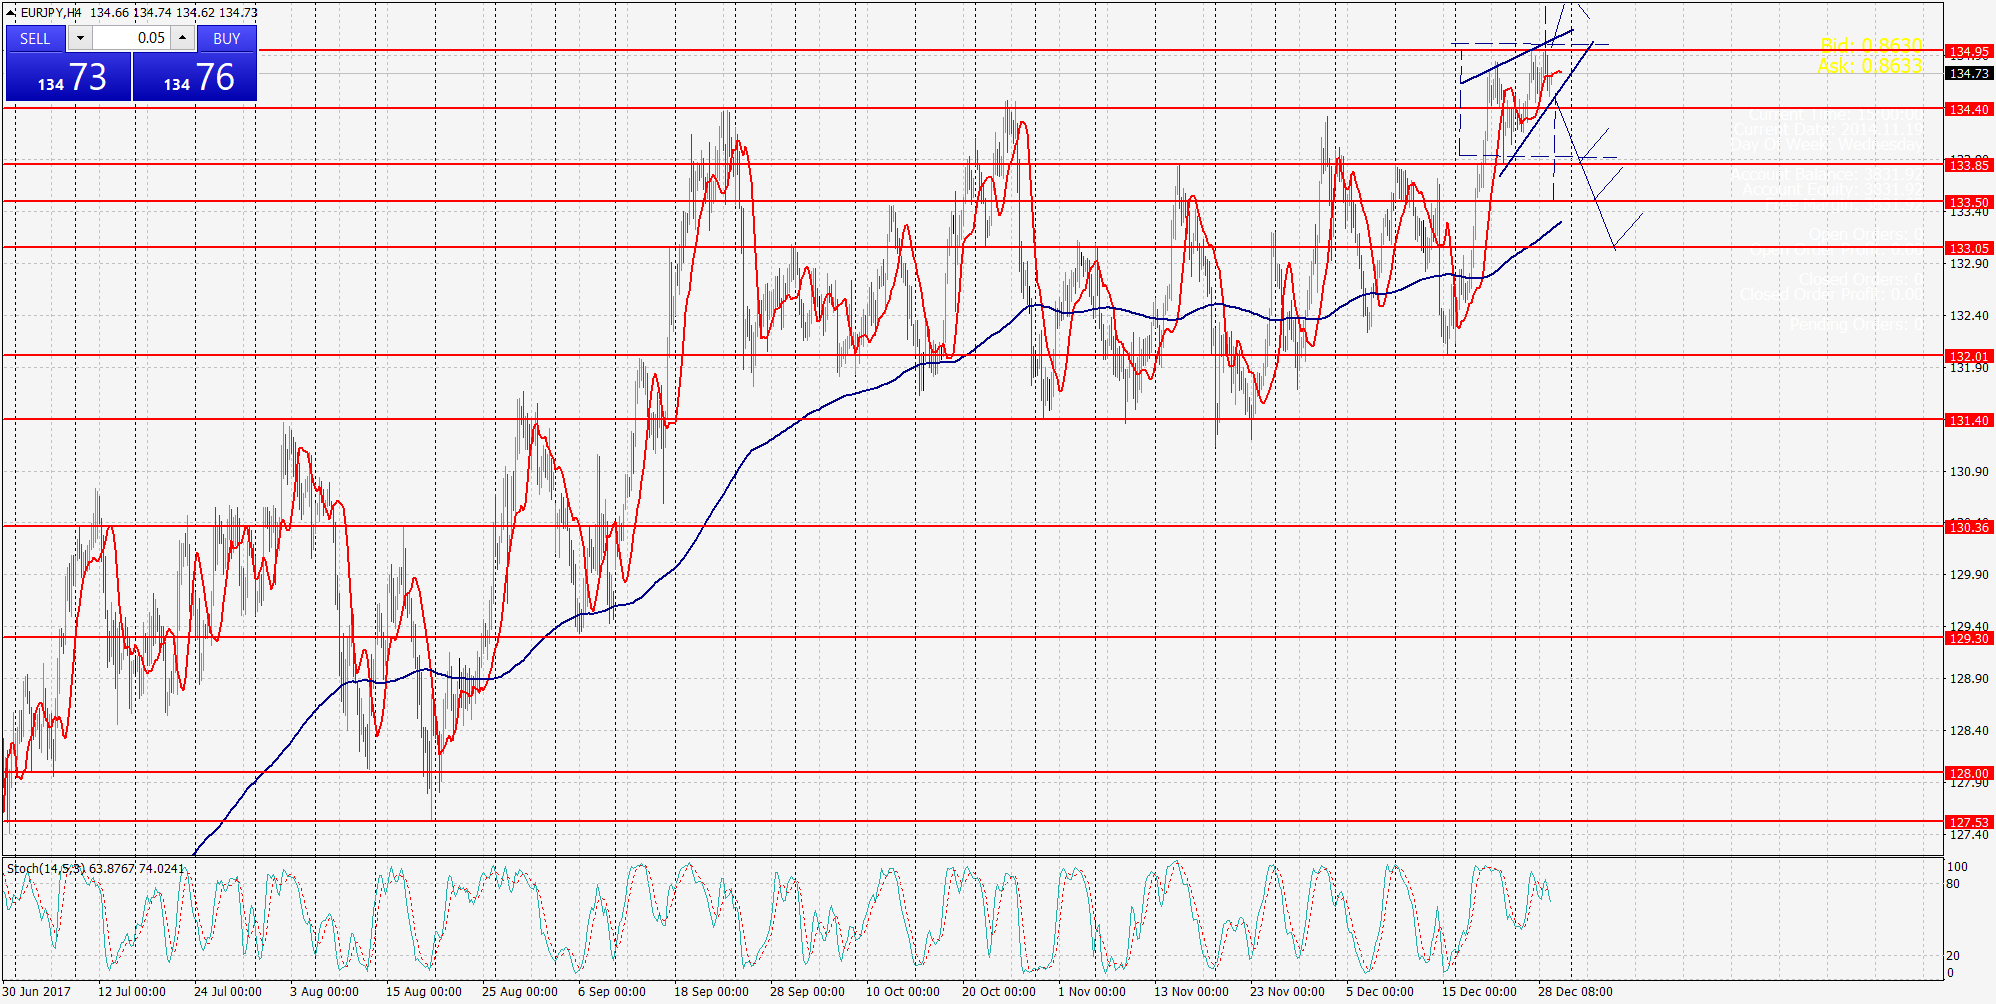1996x1004 pixels.
Task: Increase lot volume with up arrow
Action: coord(183,38)
